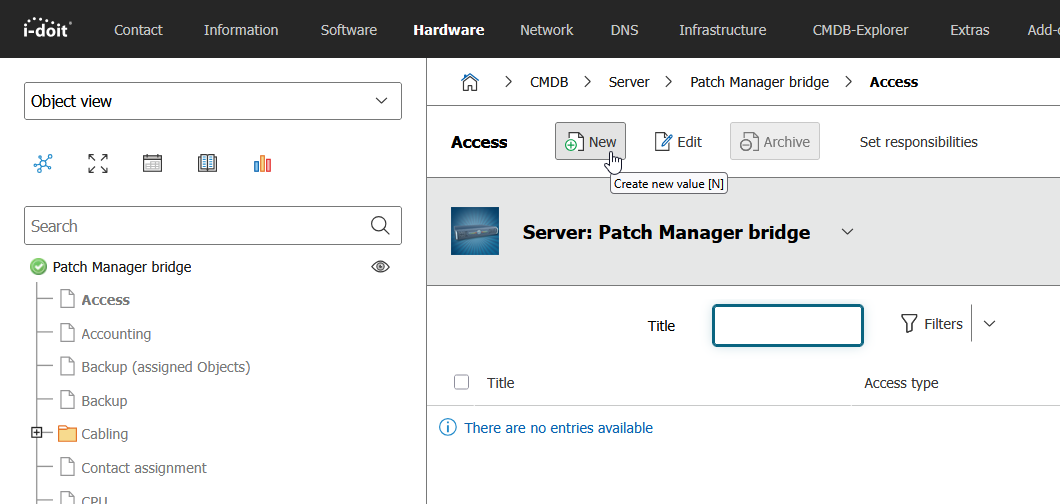Open the Software menu
Screen dimensions: 1060x504
point(349,30)
